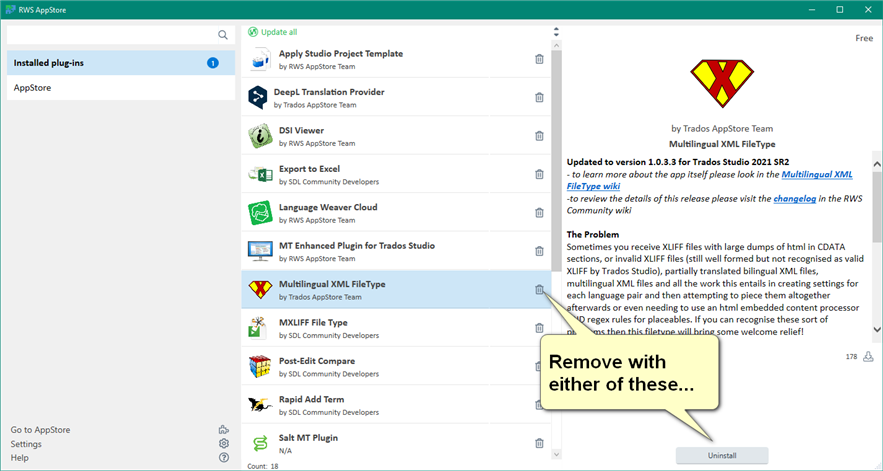Click the download count icon

click(868, 357)
